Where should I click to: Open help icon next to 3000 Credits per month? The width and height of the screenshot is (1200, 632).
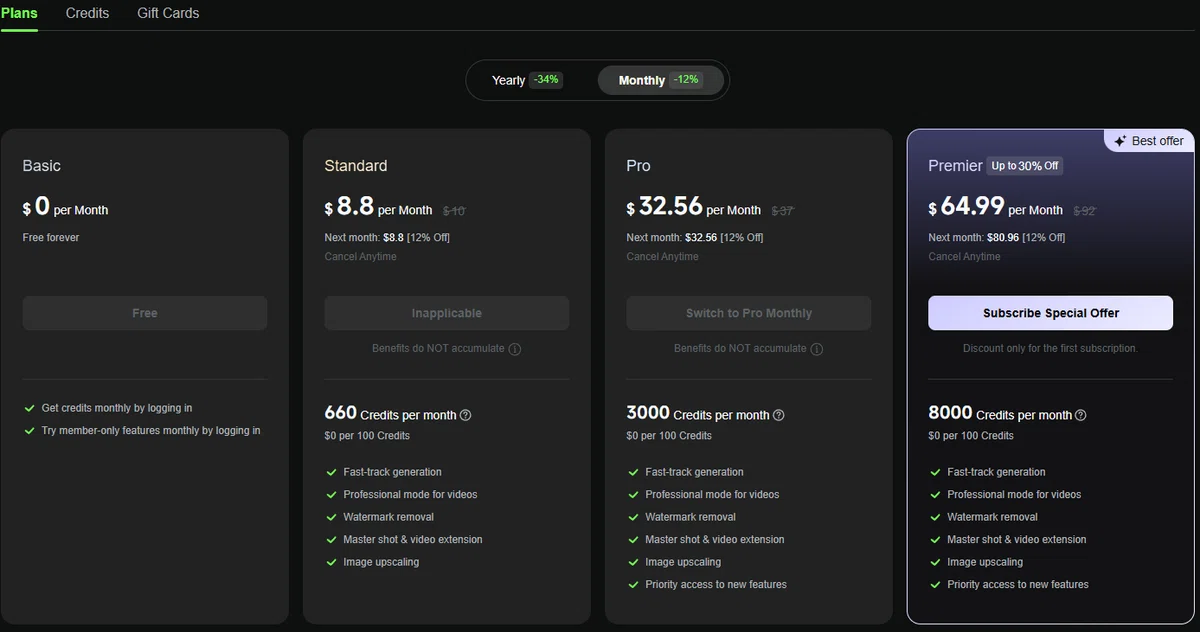click(x=779, y=415)
